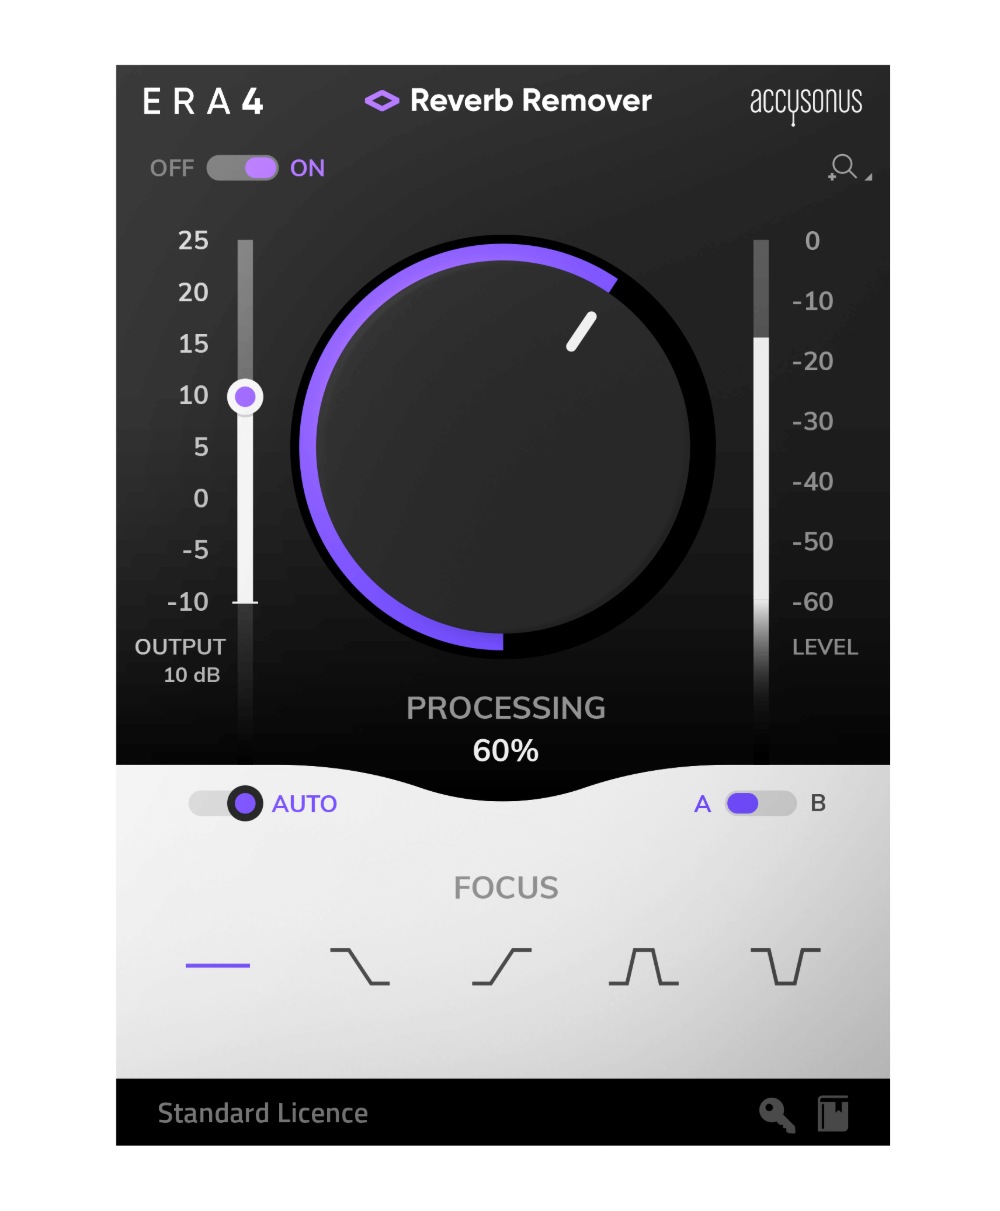
Task: Select the high-shelf focus shape icon
Action: [x=502, y=966]
